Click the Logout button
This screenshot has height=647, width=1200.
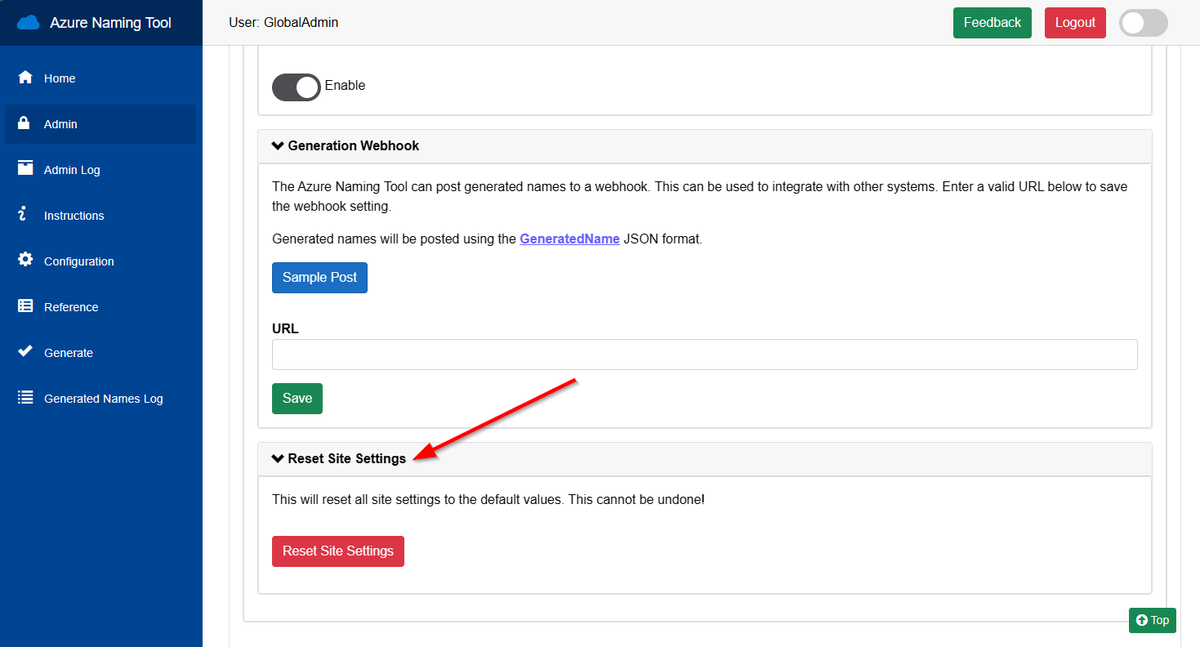[1075, 23]
